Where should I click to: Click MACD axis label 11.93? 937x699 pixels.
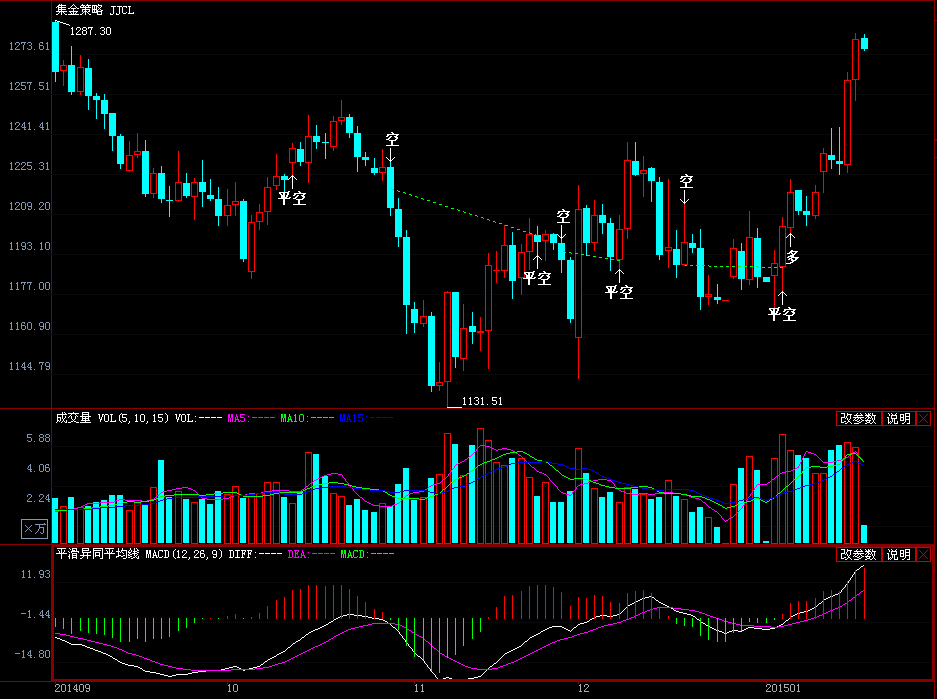[35, 575]
